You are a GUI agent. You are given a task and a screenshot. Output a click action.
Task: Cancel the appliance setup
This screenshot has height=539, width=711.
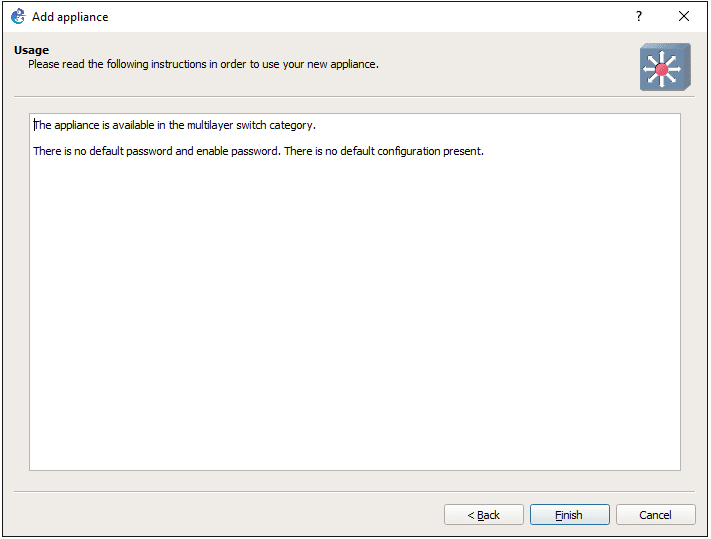click(655, 515)
